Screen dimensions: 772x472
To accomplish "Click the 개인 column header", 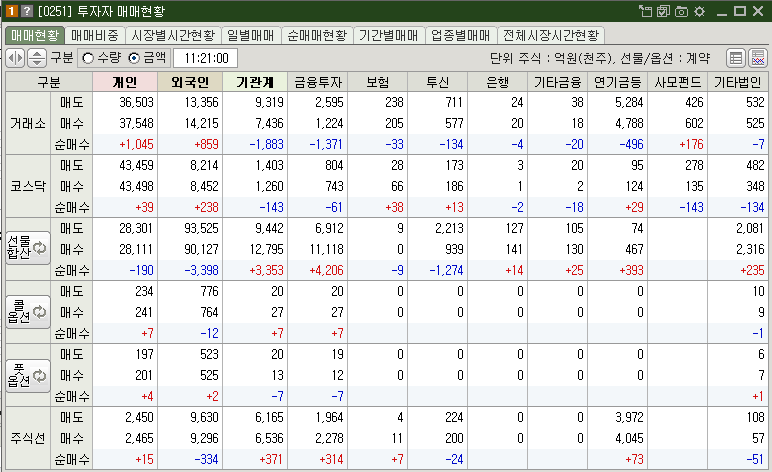I will pos(125,82).
